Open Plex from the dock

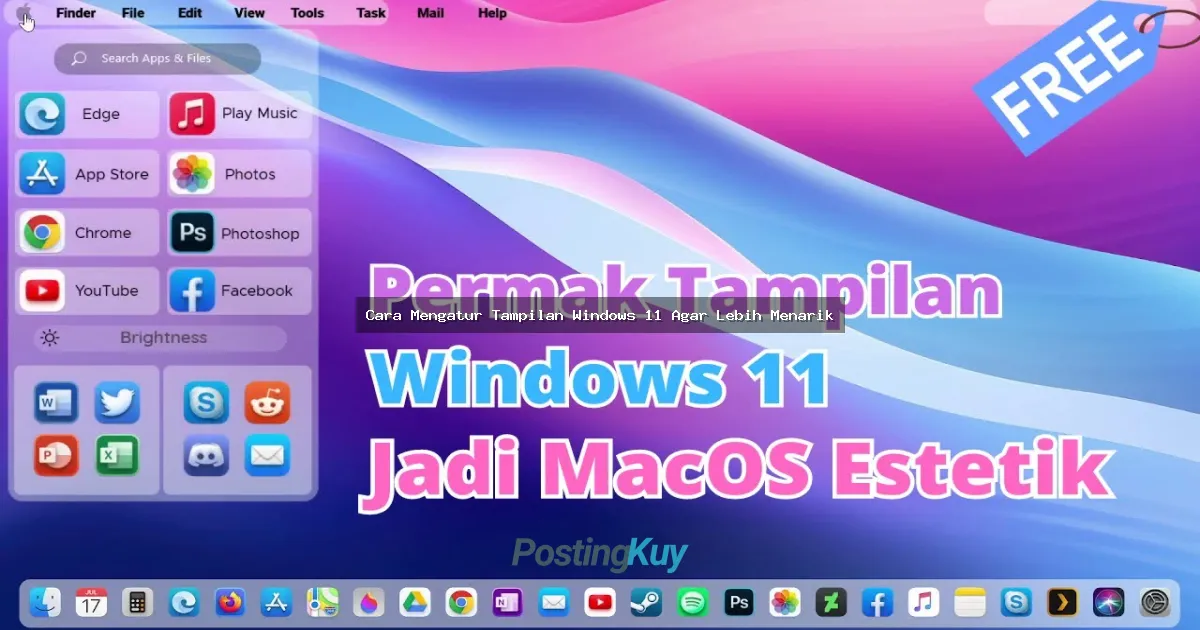1063,602
